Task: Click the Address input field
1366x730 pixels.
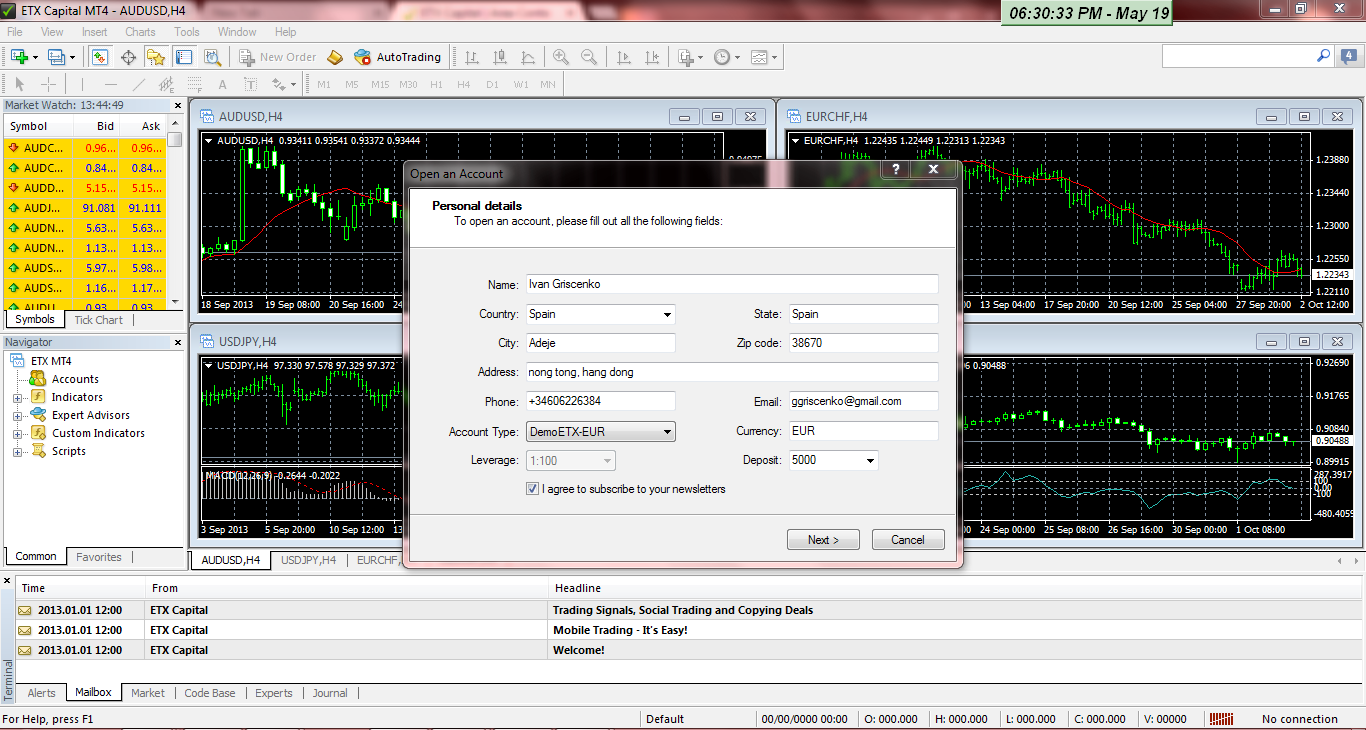Action: 732,372
